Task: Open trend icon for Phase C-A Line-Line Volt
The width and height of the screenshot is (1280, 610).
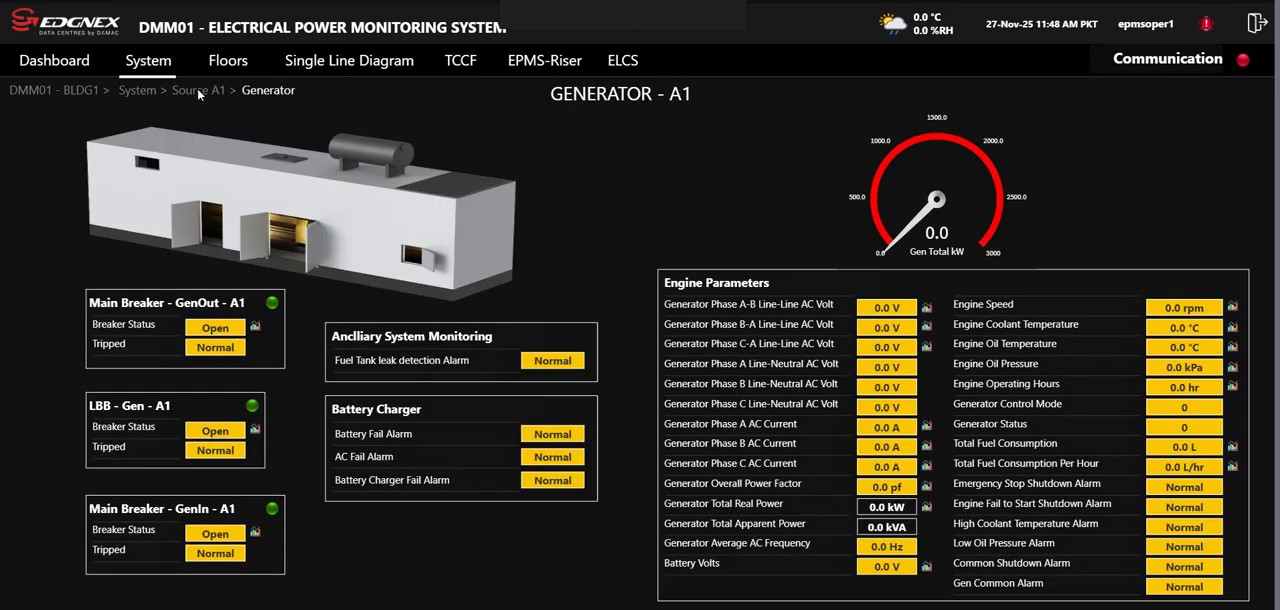Action: [x=927, y=347]
